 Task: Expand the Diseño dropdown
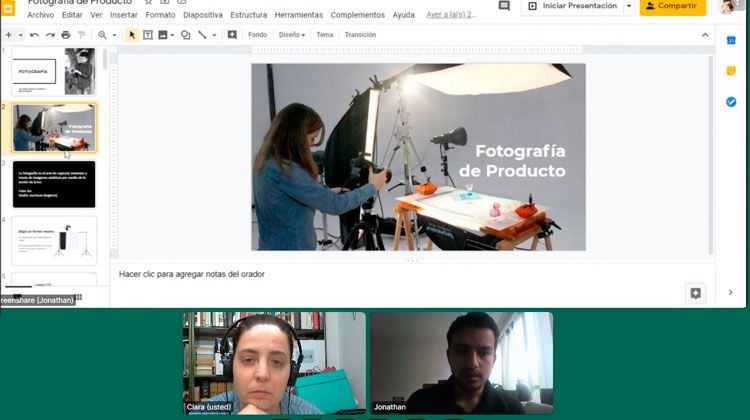pyautogui.click(x=292, y=35)
